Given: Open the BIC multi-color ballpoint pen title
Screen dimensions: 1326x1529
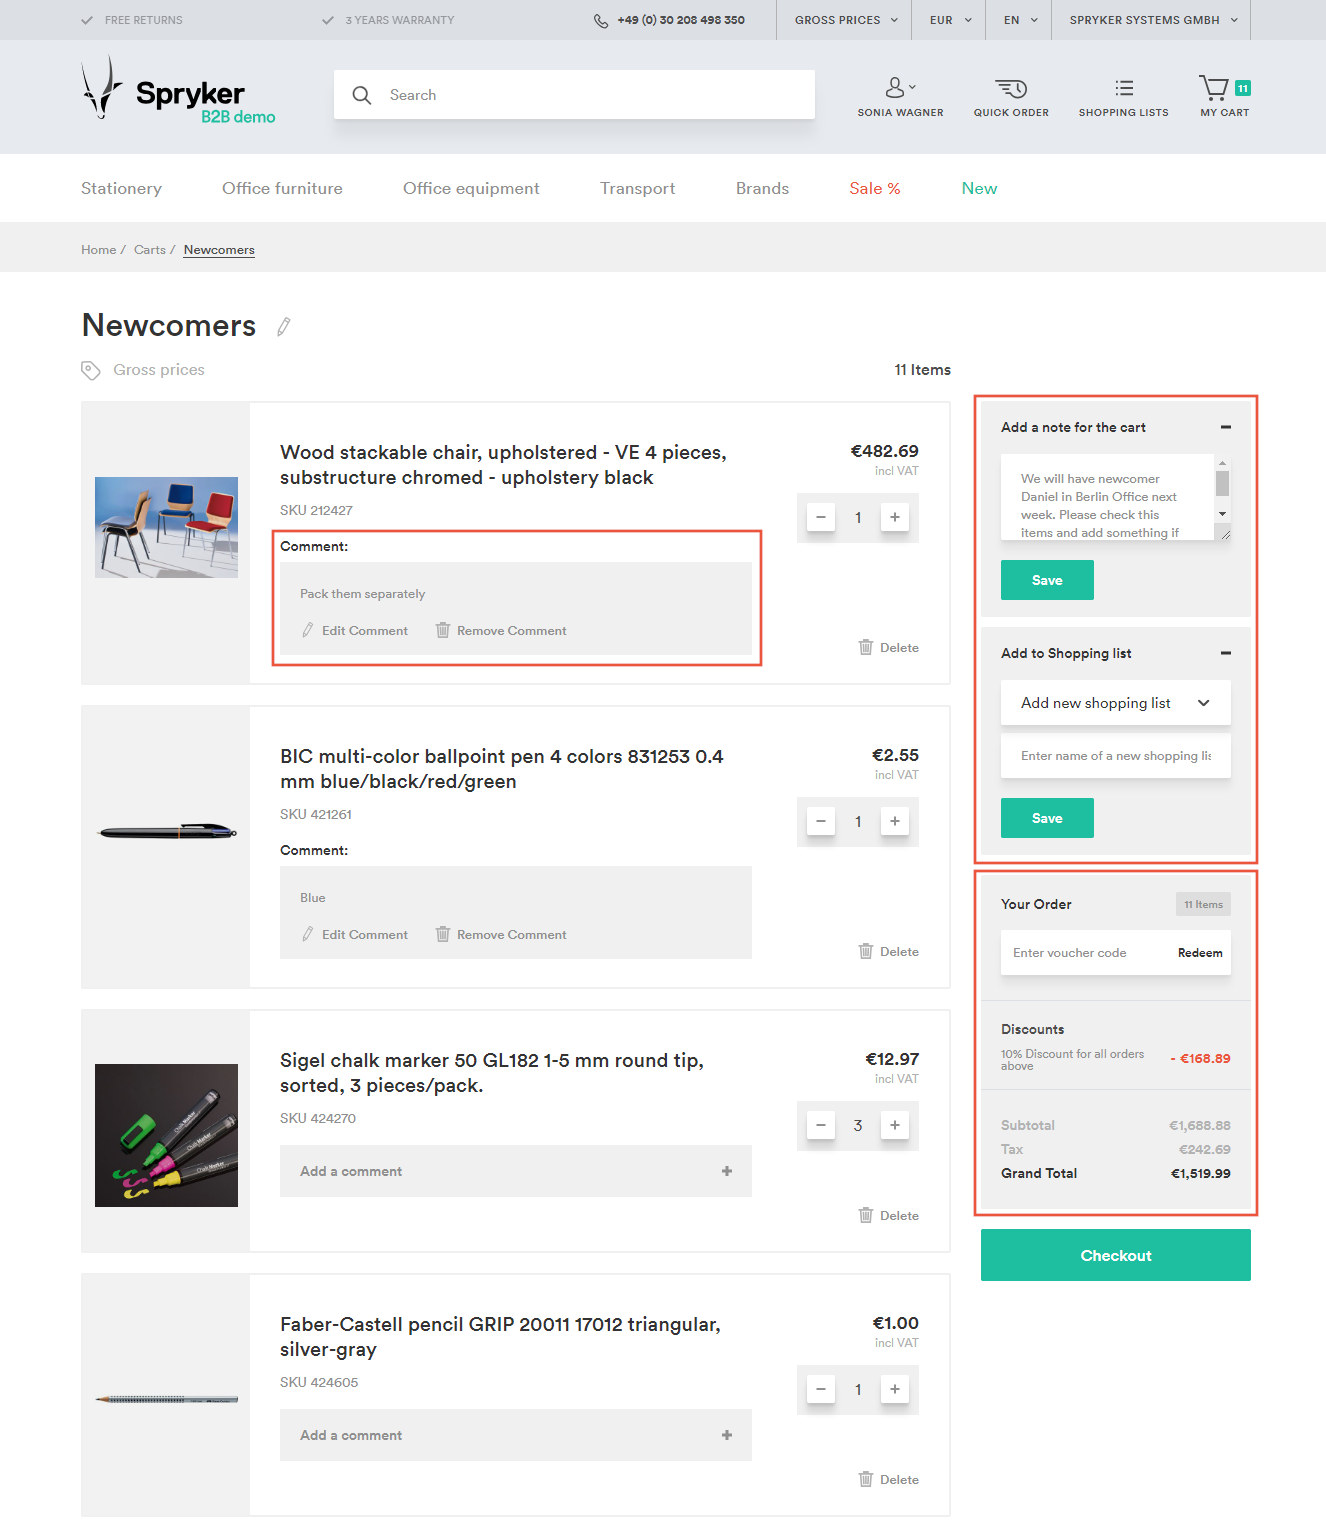Looking at the screenshot, I should point(502,769).
